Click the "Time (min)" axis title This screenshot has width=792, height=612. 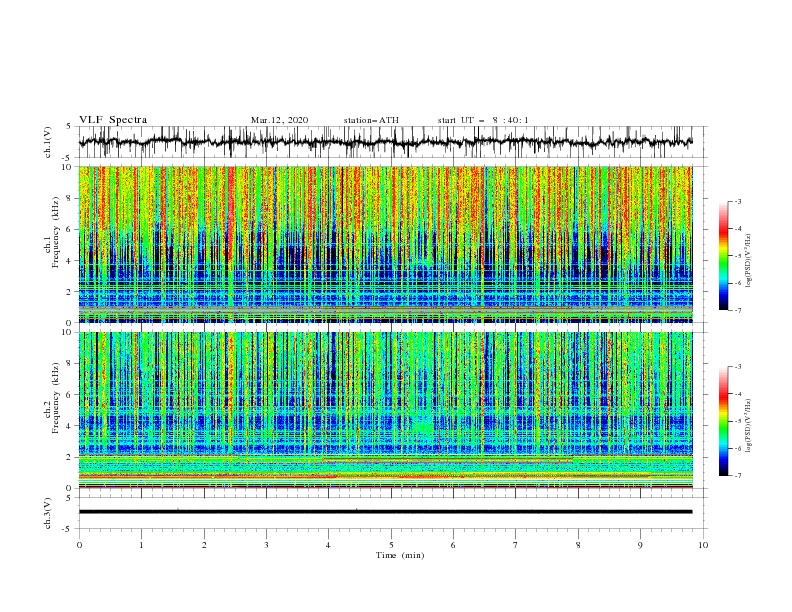point(400,555)
